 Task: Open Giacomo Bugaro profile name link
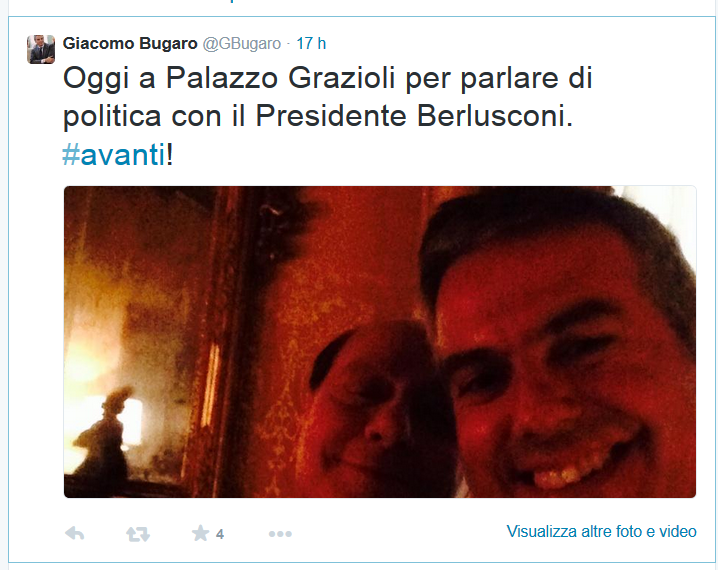(130, 43)
